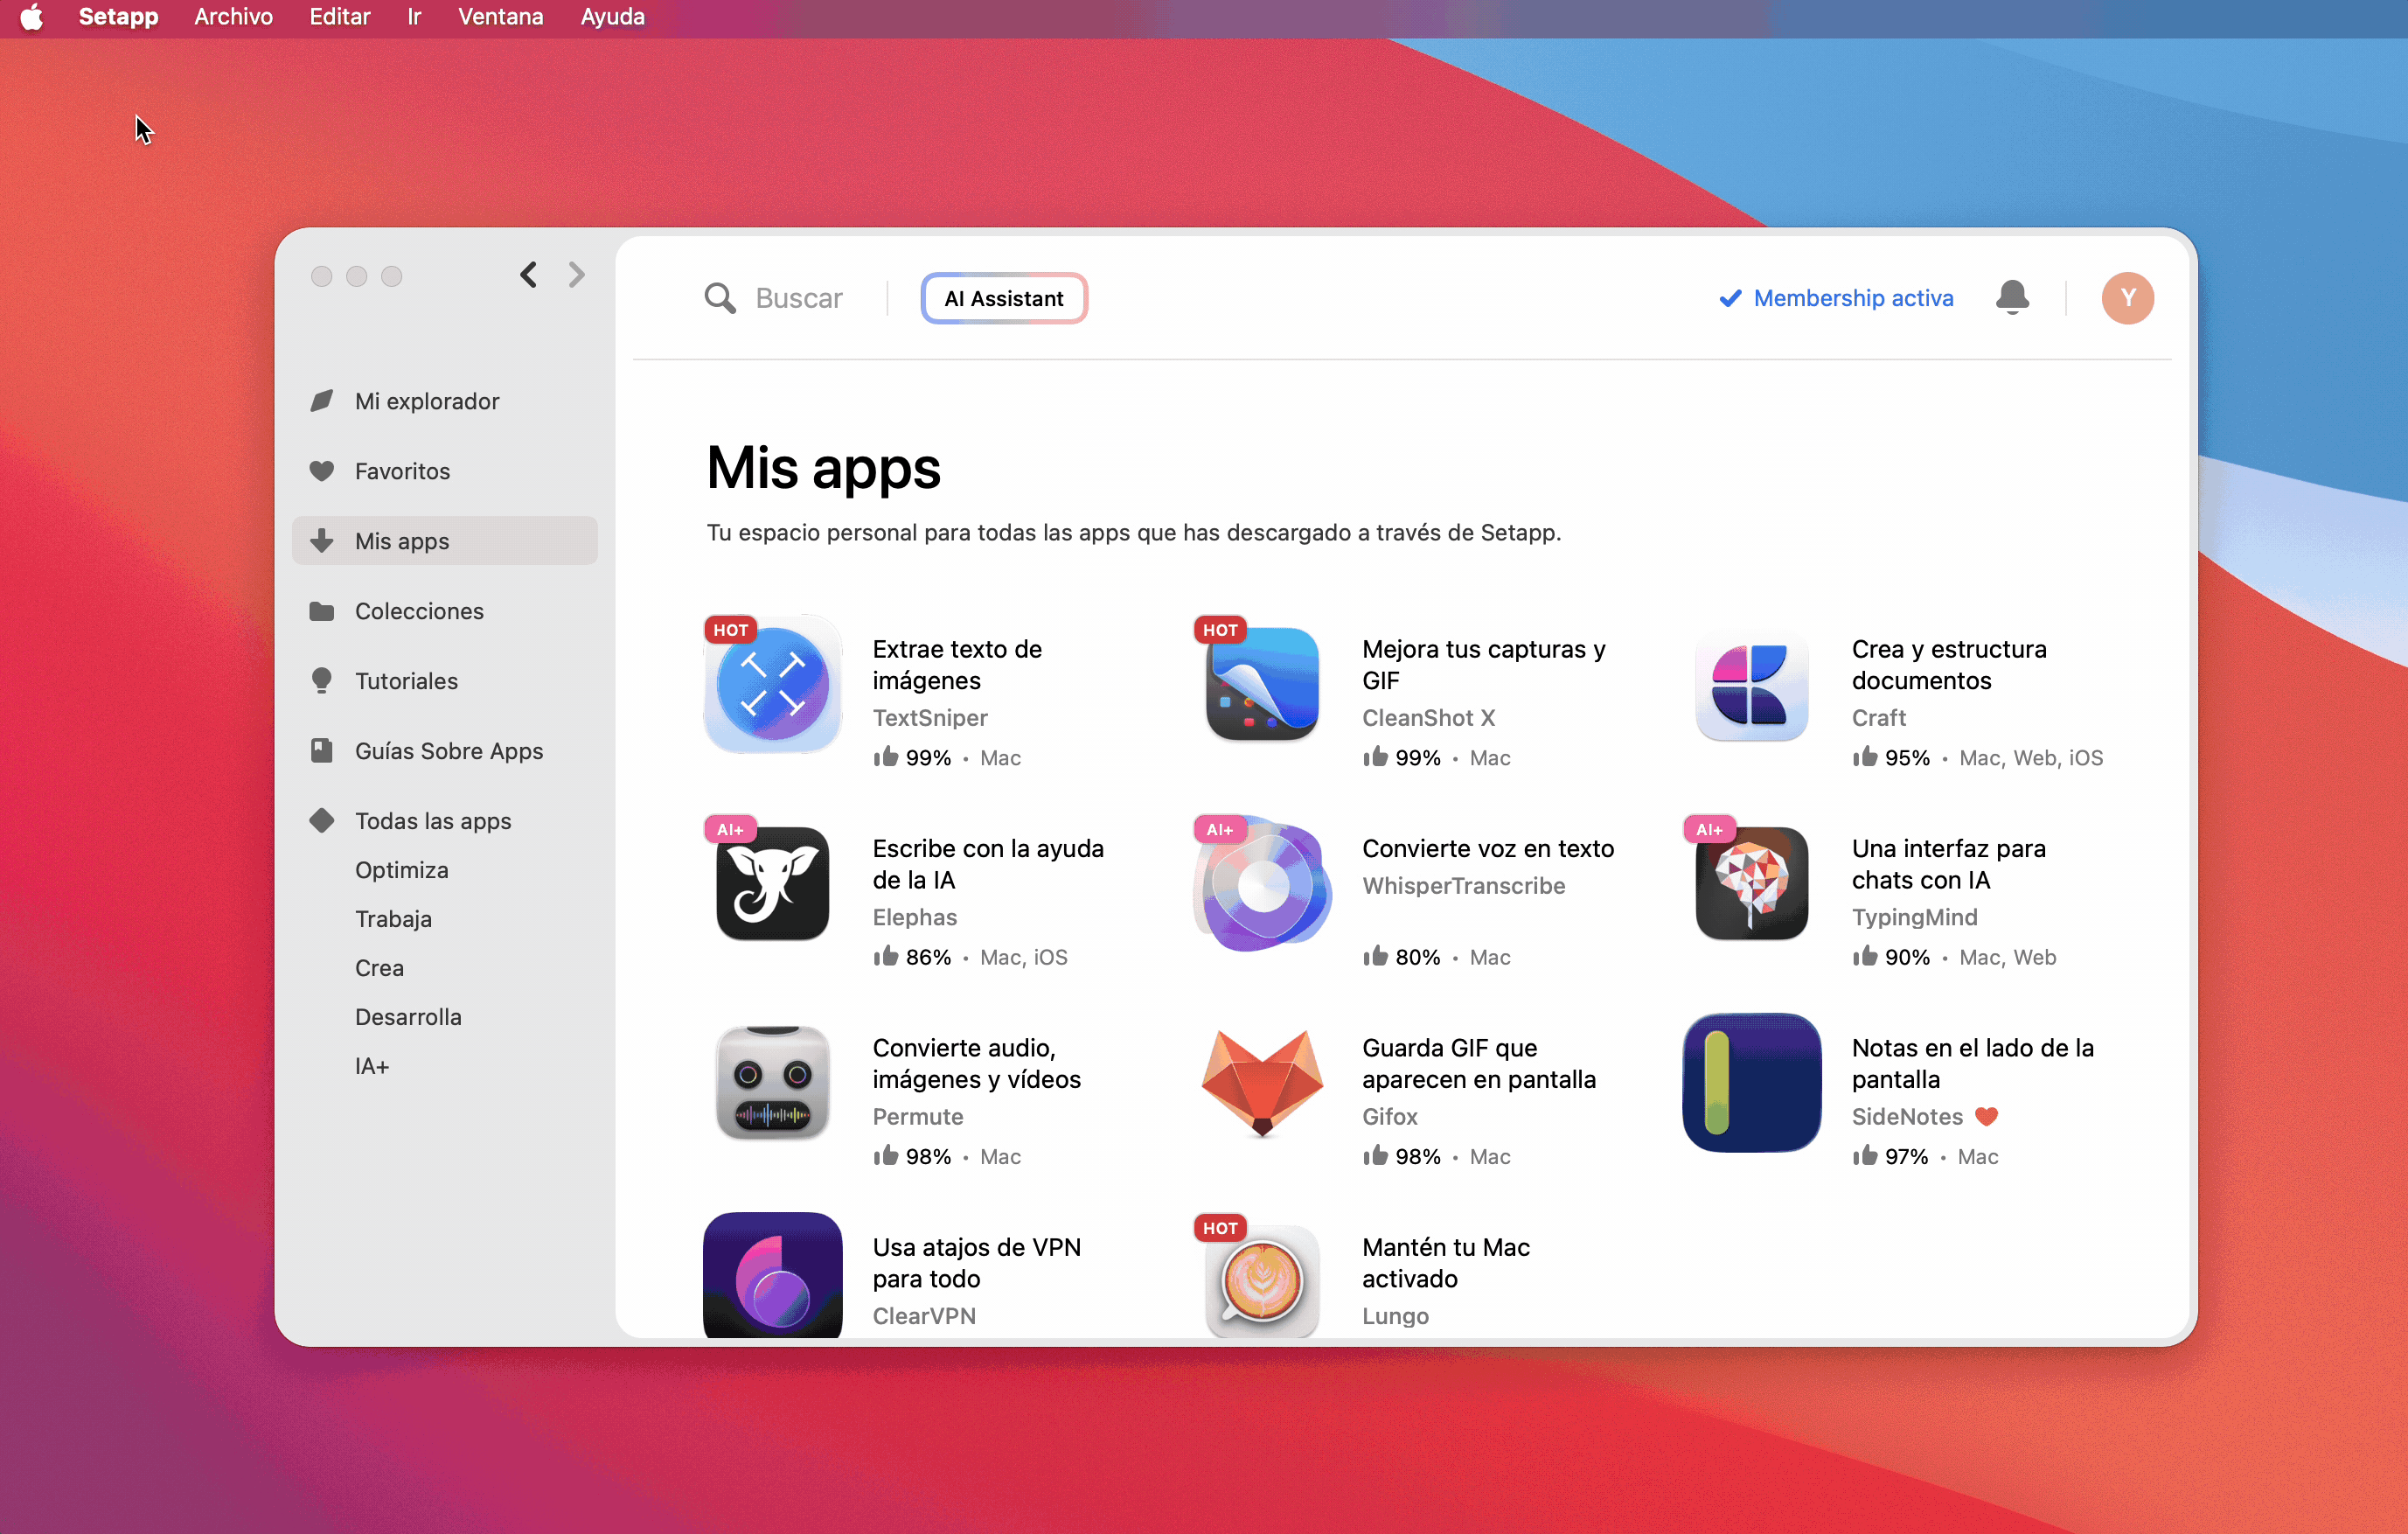
Task: Open the Ir menu
Action: click(414, 17)
